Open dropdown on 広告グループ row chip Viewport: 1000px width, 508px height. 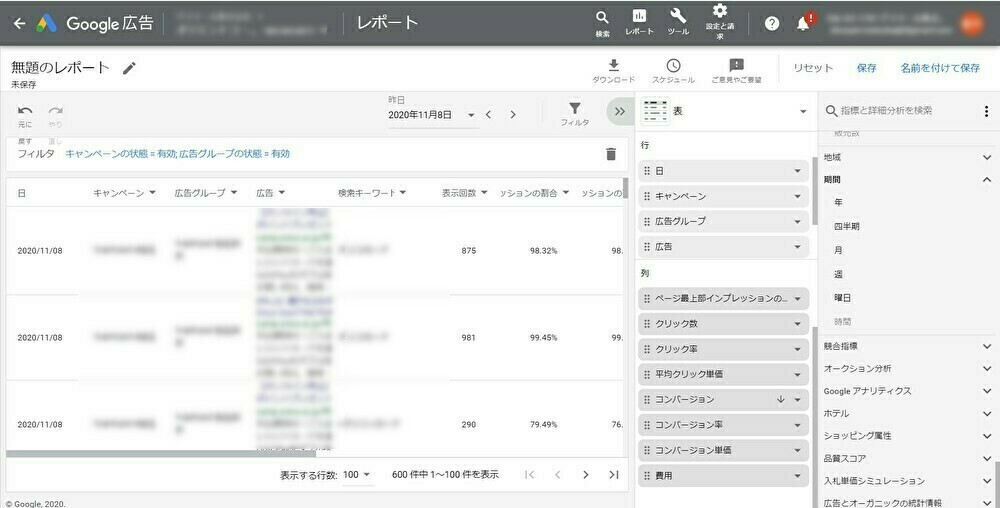[x=797, y=221]
